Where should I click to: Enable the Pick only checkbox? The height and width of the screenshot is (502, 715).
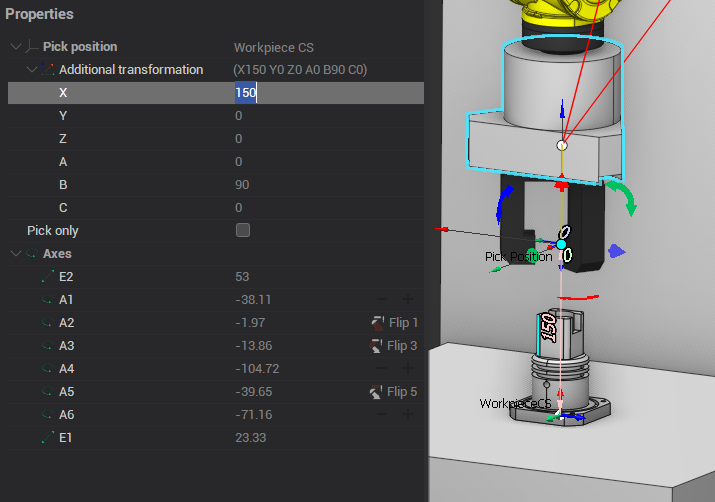pos(242,231)
